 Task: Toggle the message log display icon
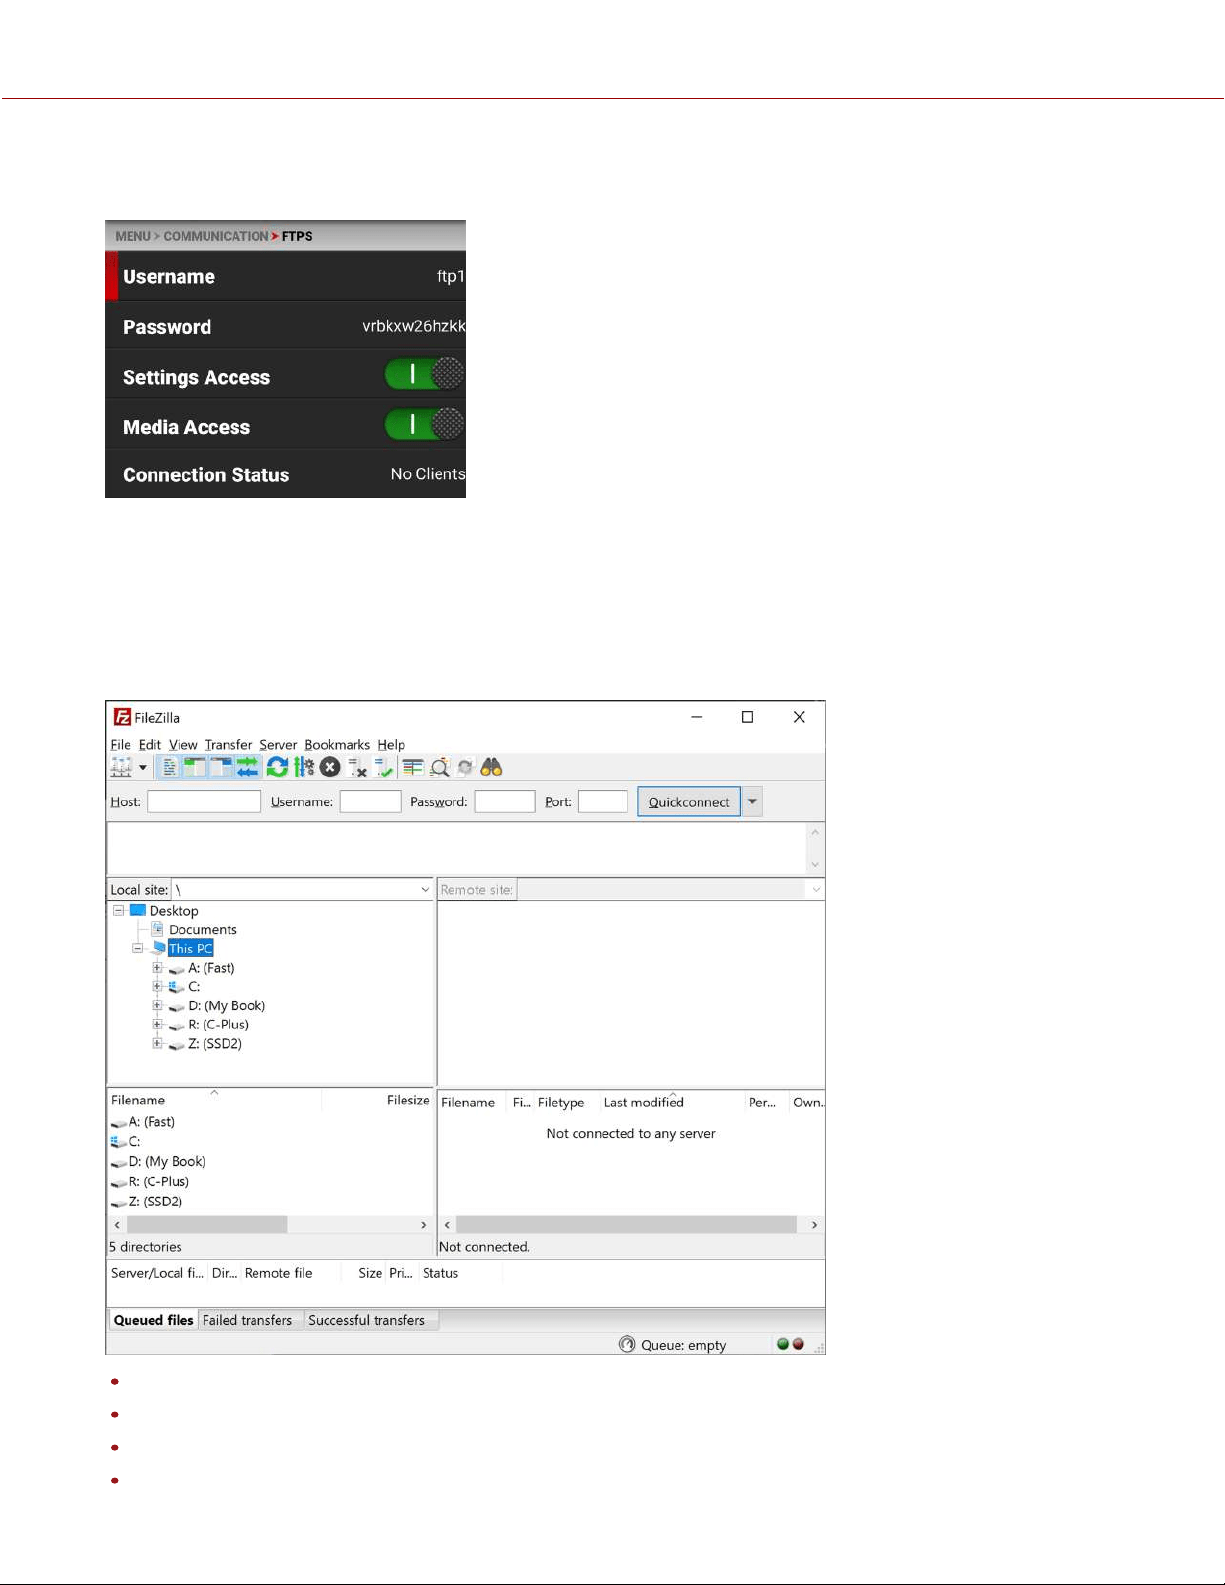(170, 767)
